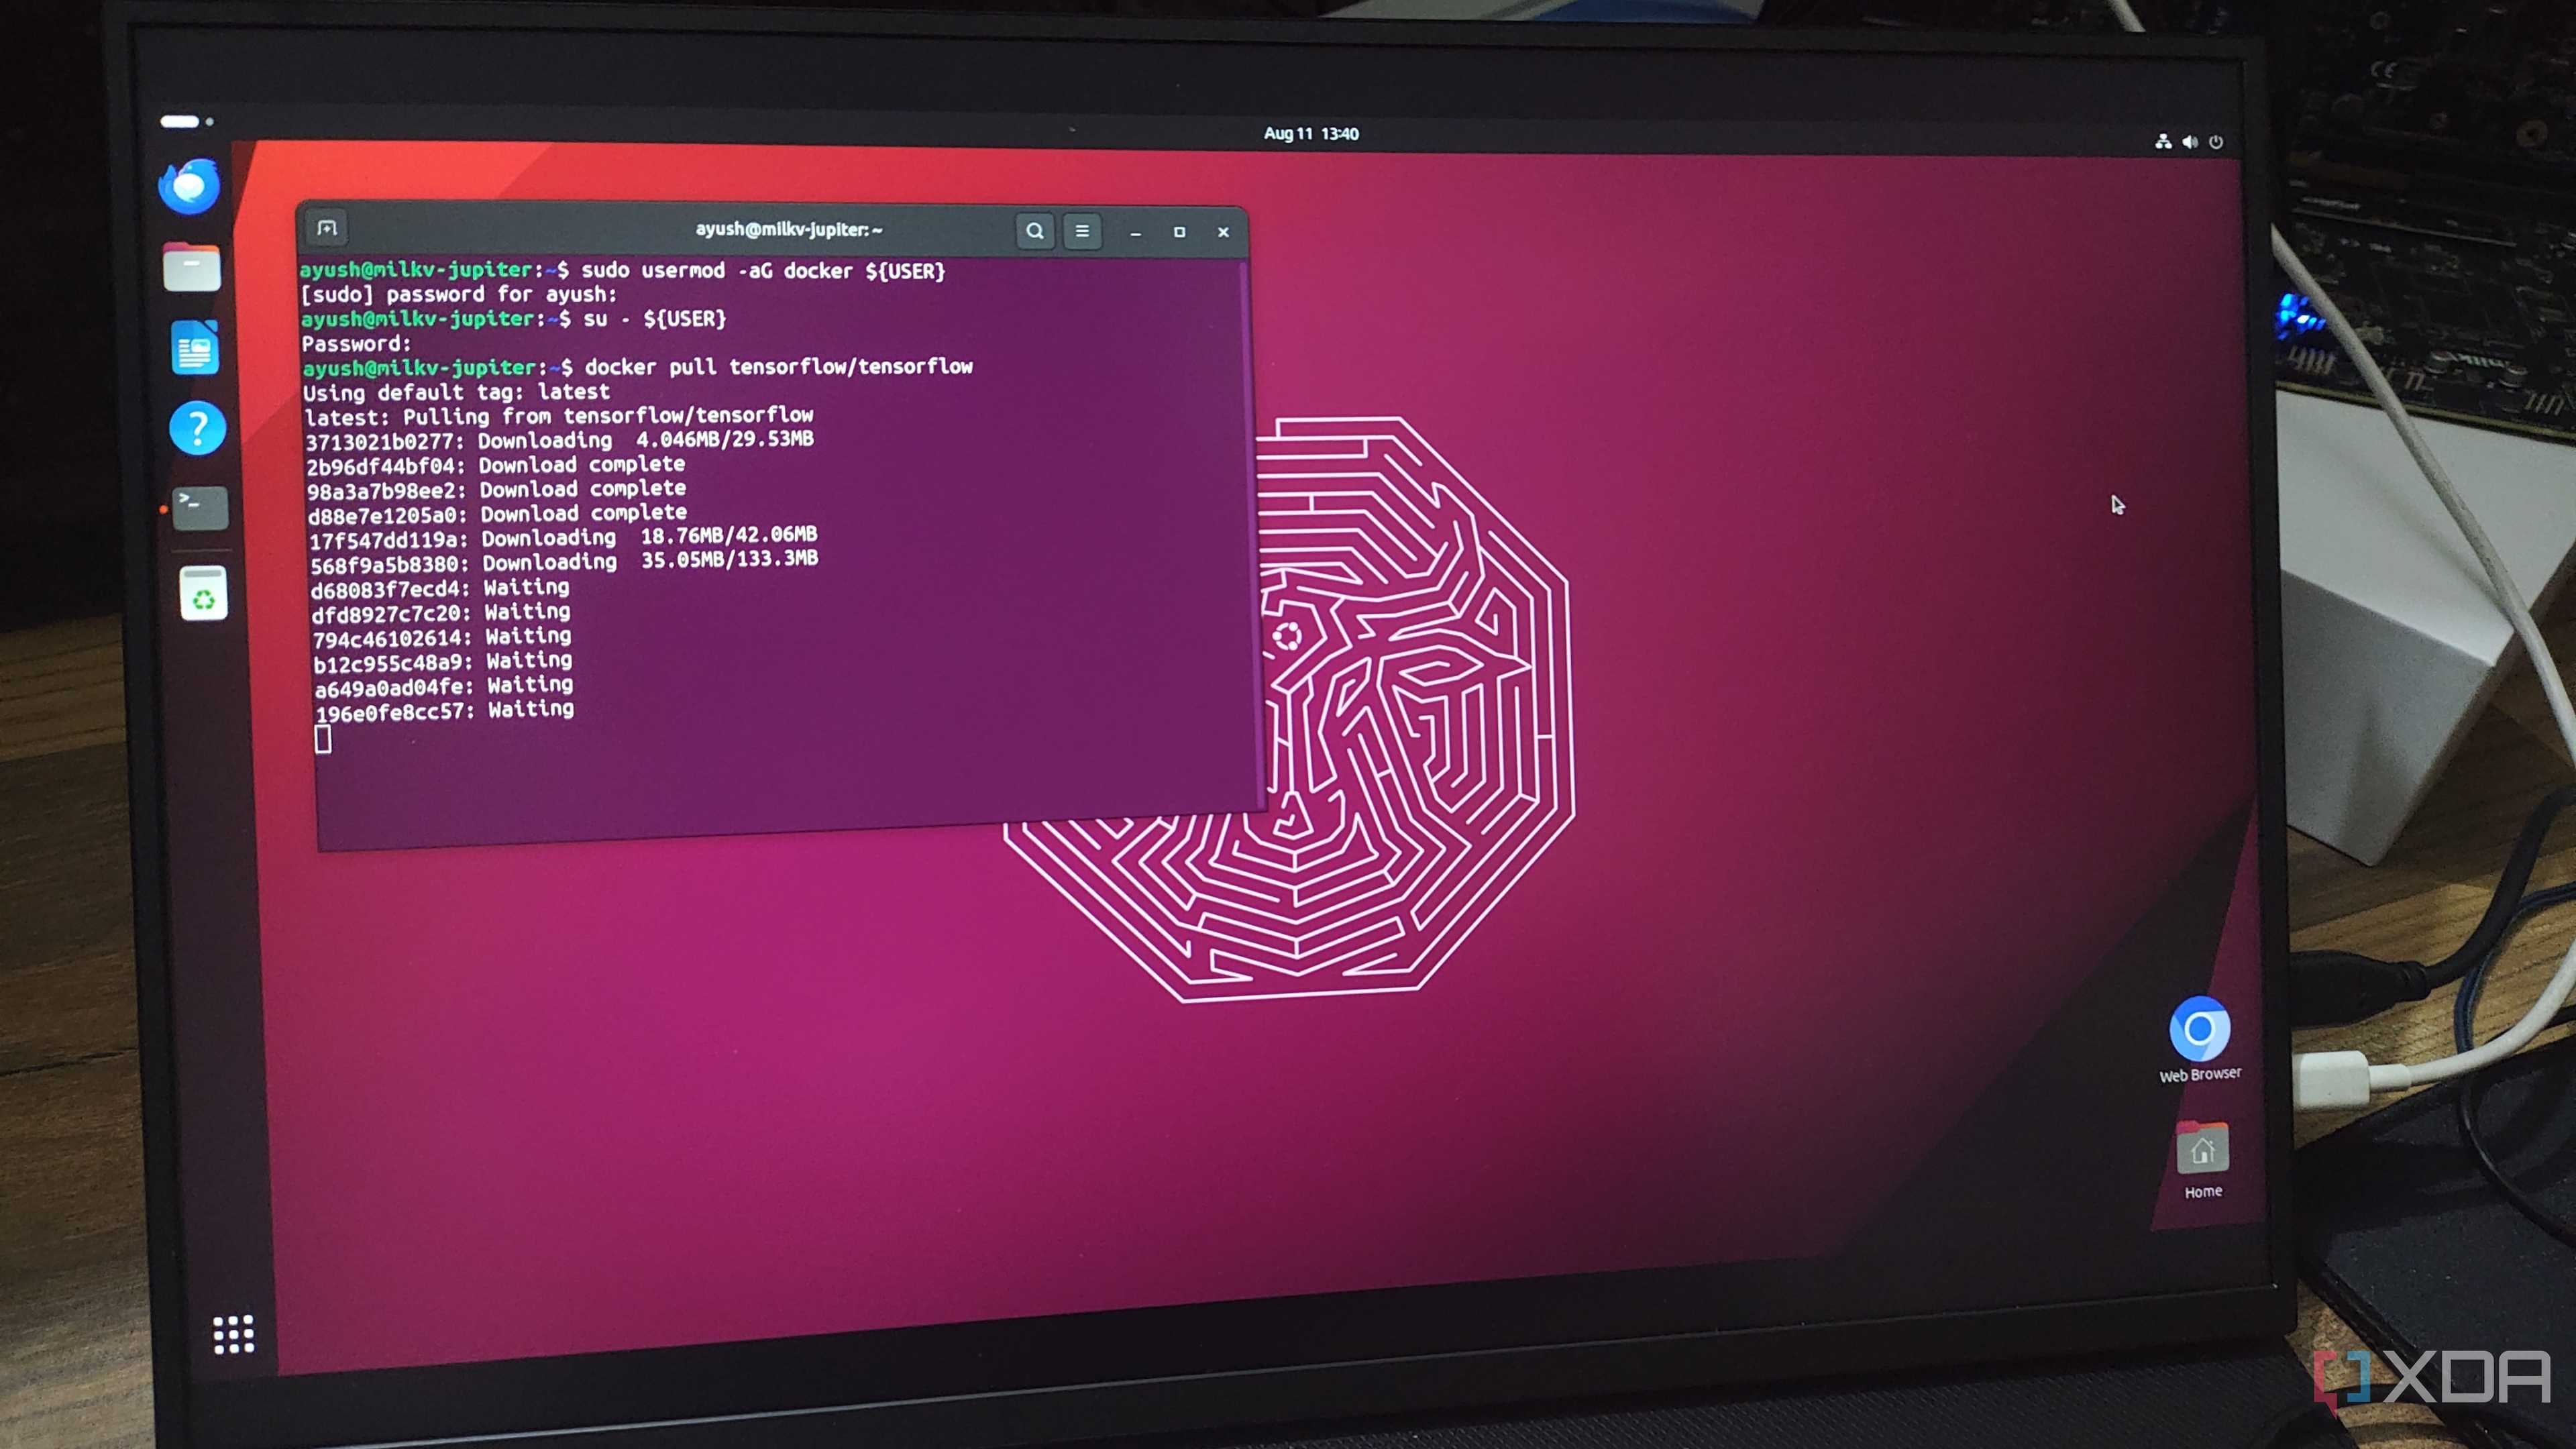Screen dimensions: 2576x1449
Task: Open the terminal hamburger menu
Action: tap(1082, 231)
